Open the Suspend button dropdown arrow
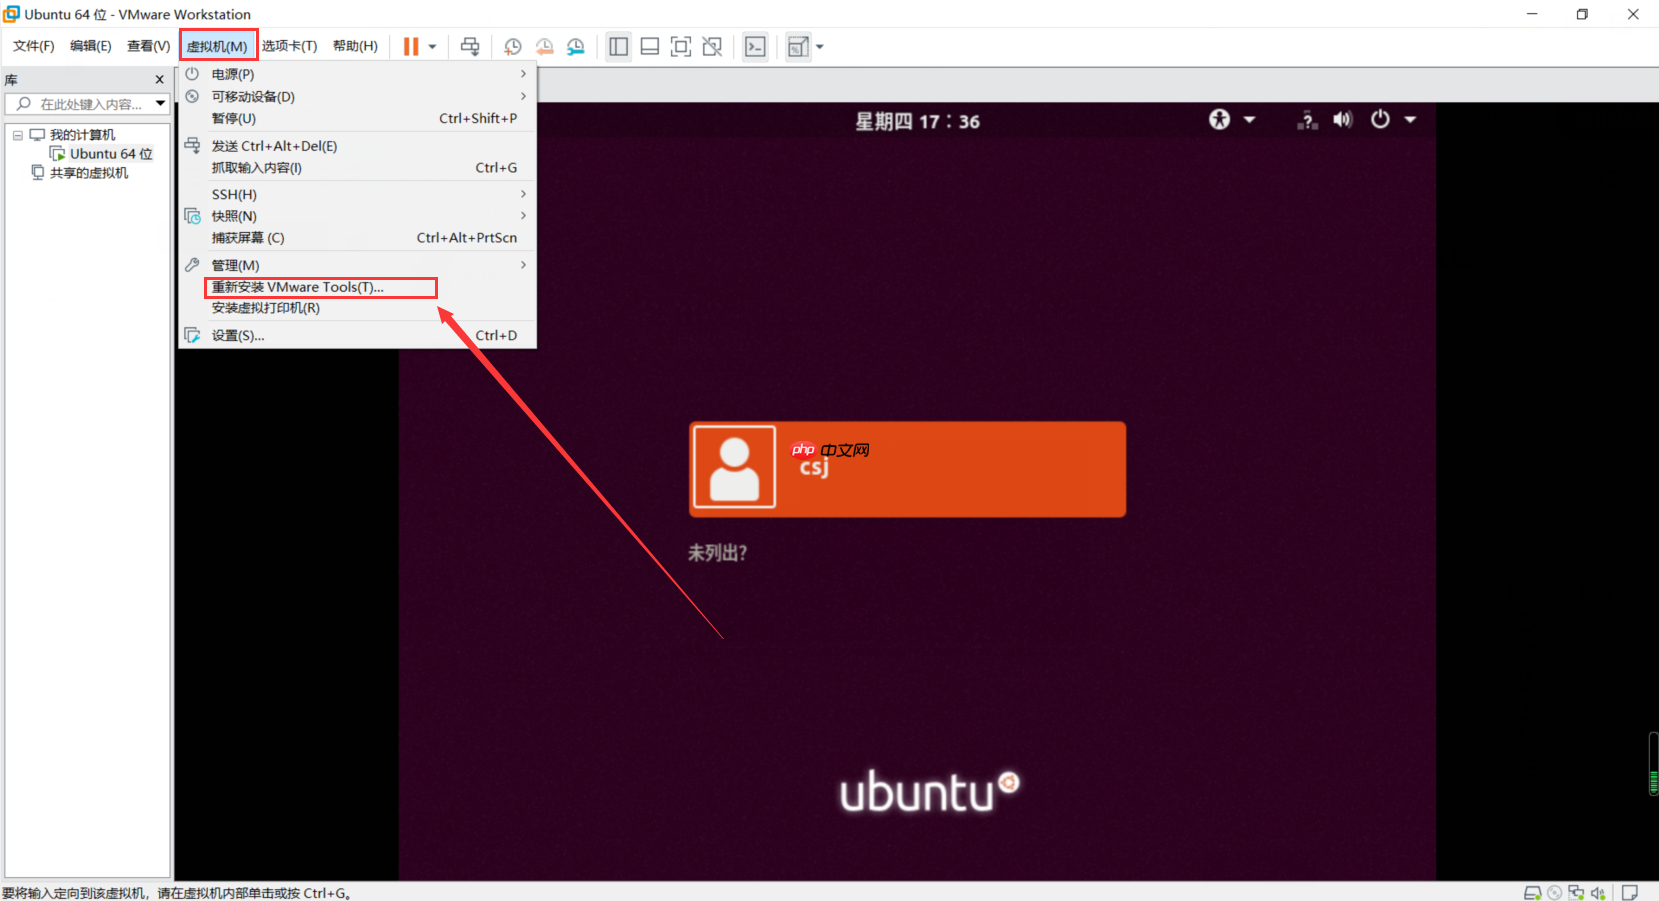1659x901 pixels. (x=432, y=46)
